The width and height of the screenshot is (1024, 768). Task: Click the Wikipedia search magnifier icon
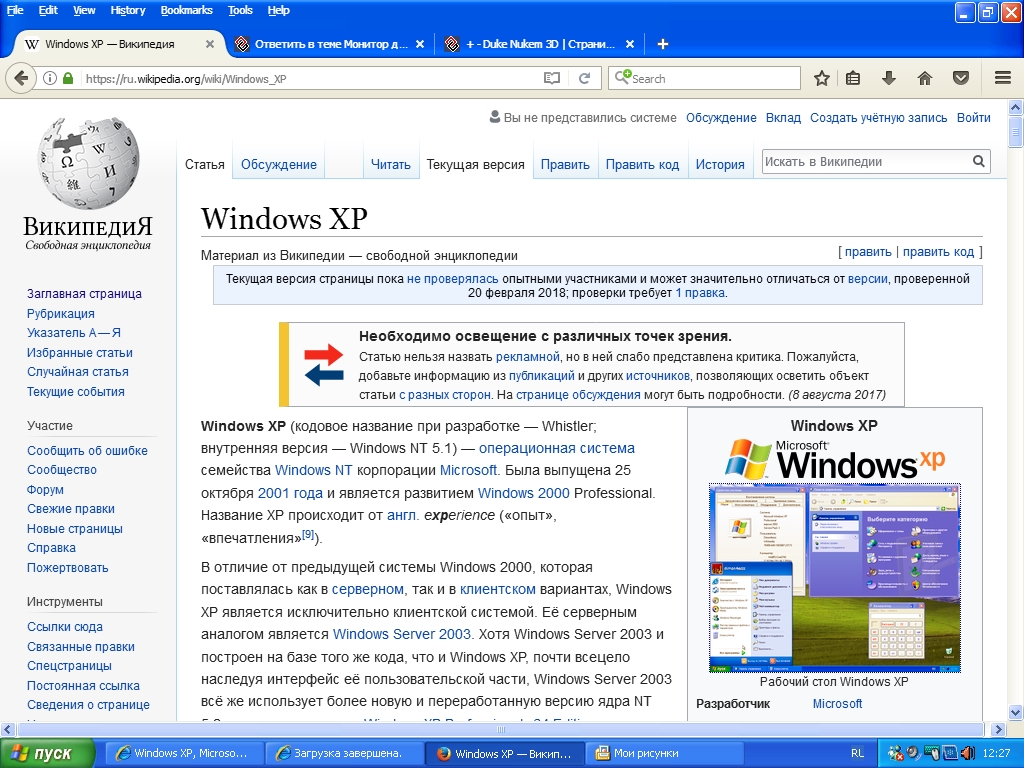pos(978,161)
